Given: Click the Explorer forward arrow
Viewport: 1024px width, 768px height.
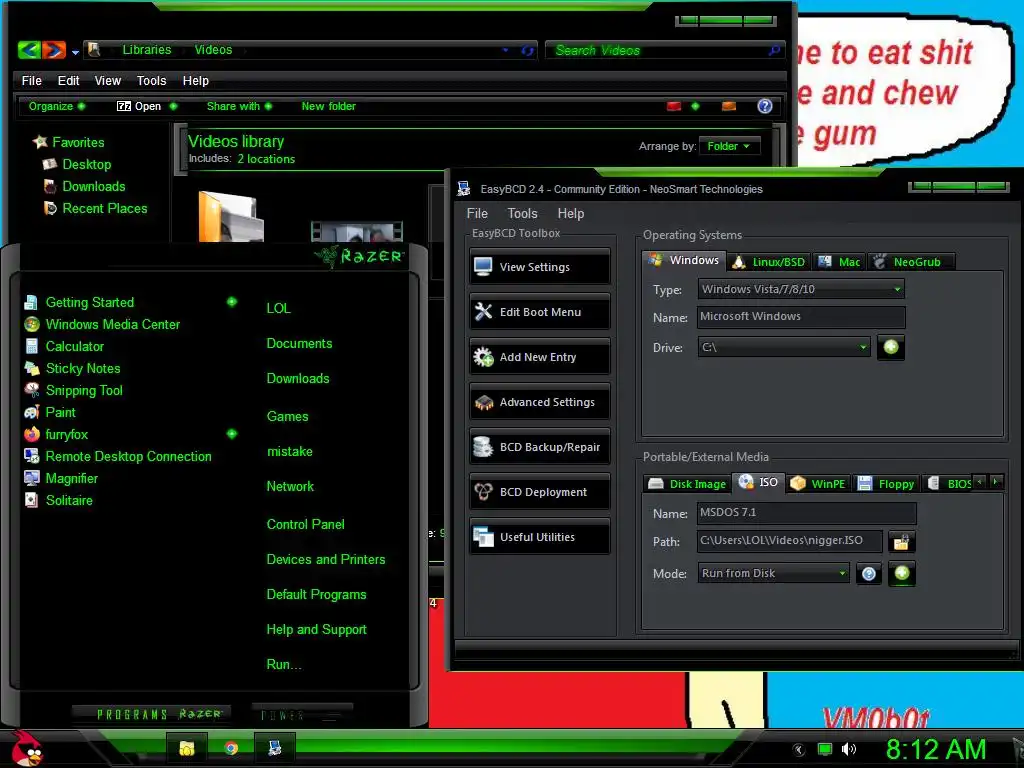Looking at the screenshot, I should [54, 50].
